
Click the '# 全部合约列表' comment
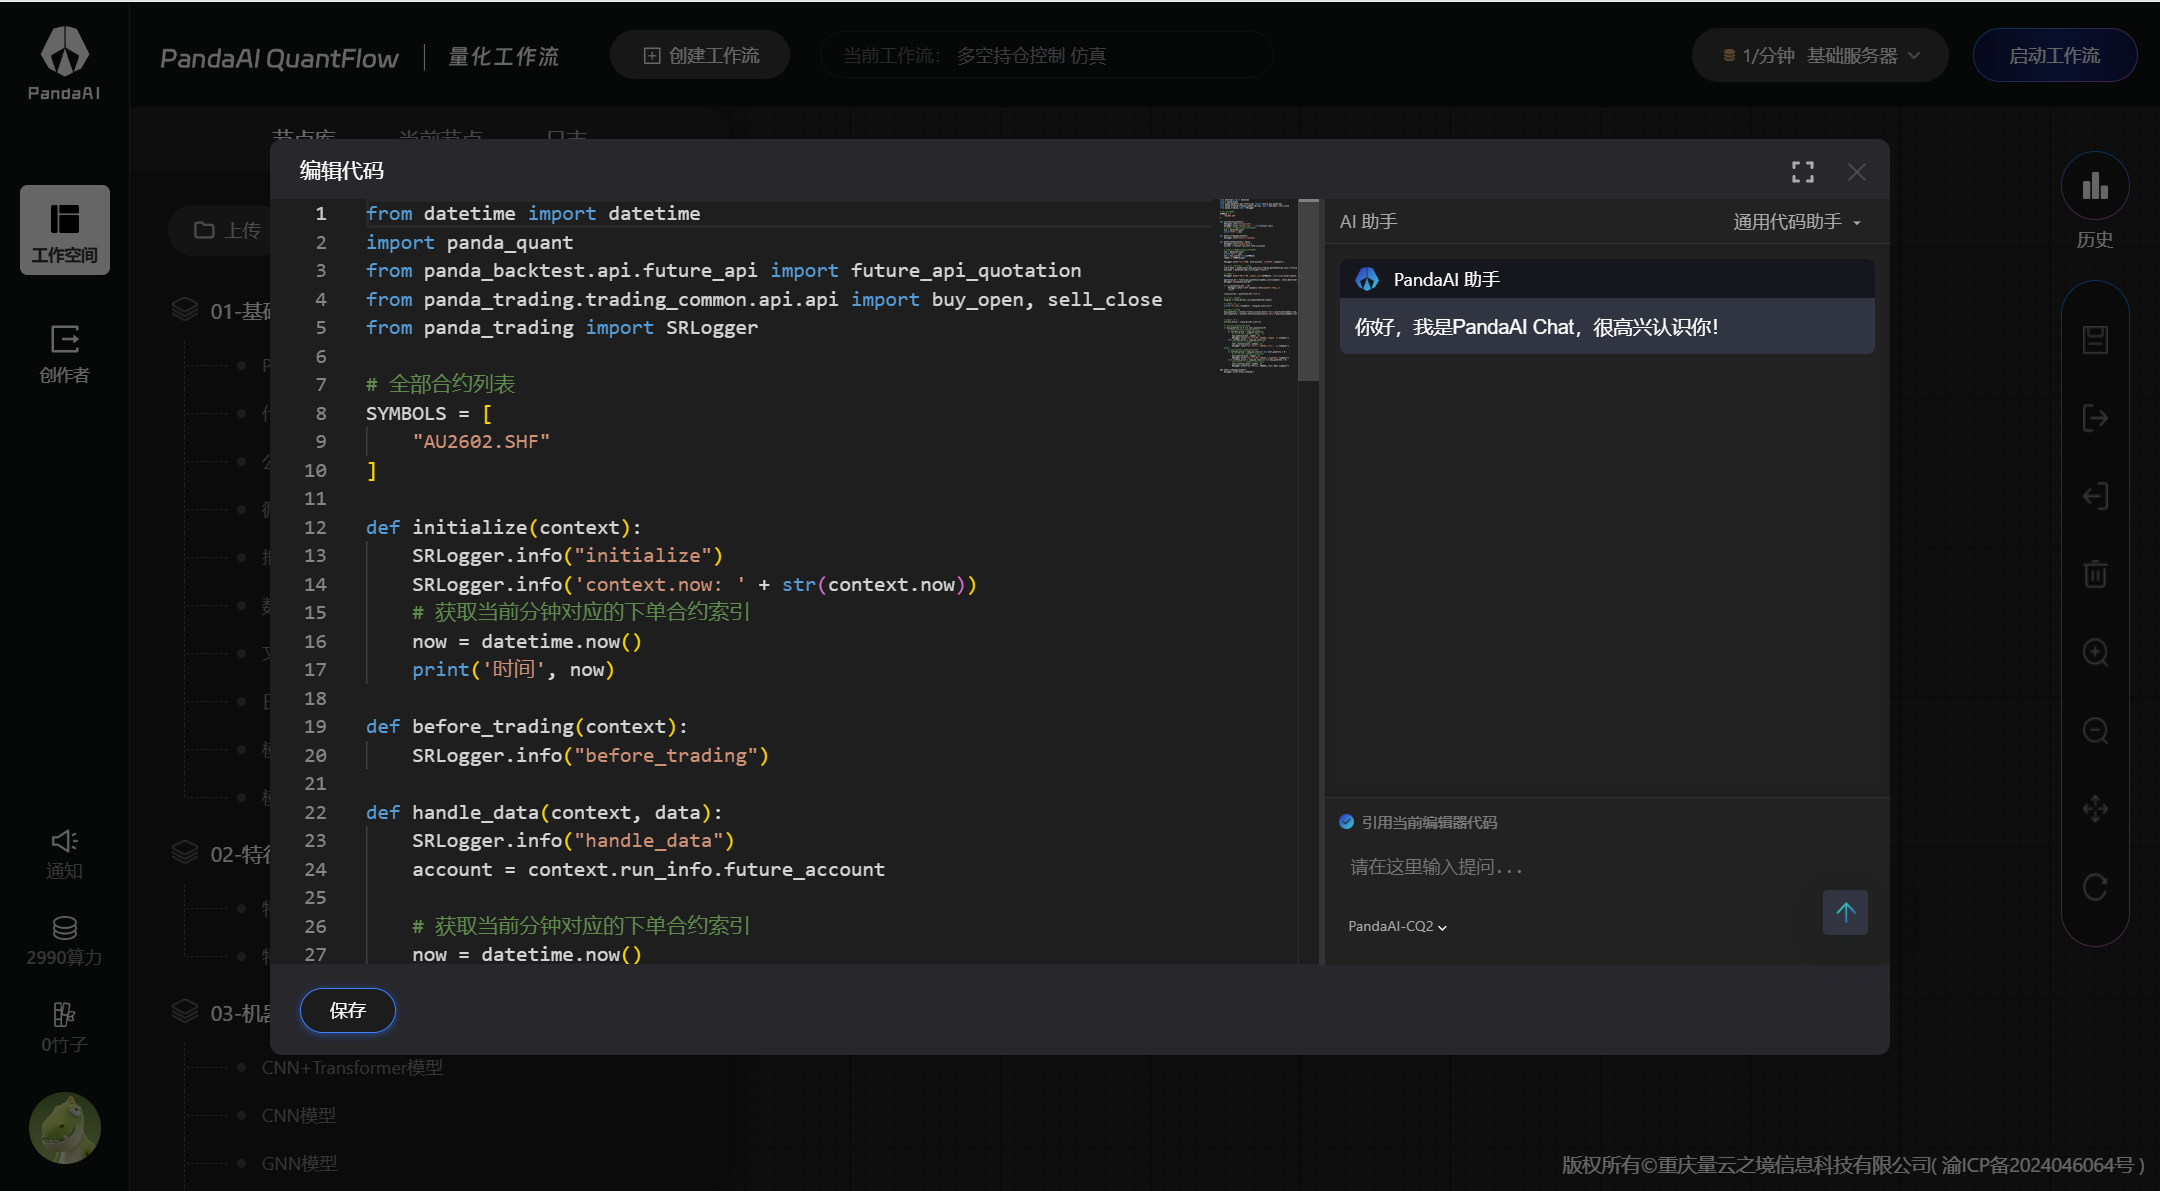440,384
